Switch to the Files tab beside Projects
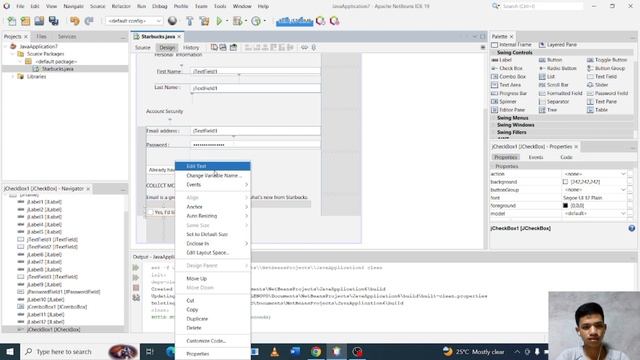 41,36
